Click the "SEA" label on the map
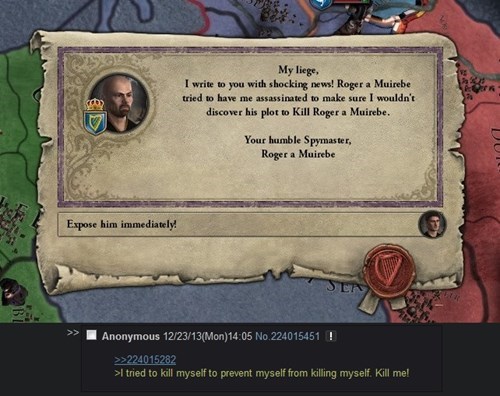500x396 pixels. click(343, 285)
